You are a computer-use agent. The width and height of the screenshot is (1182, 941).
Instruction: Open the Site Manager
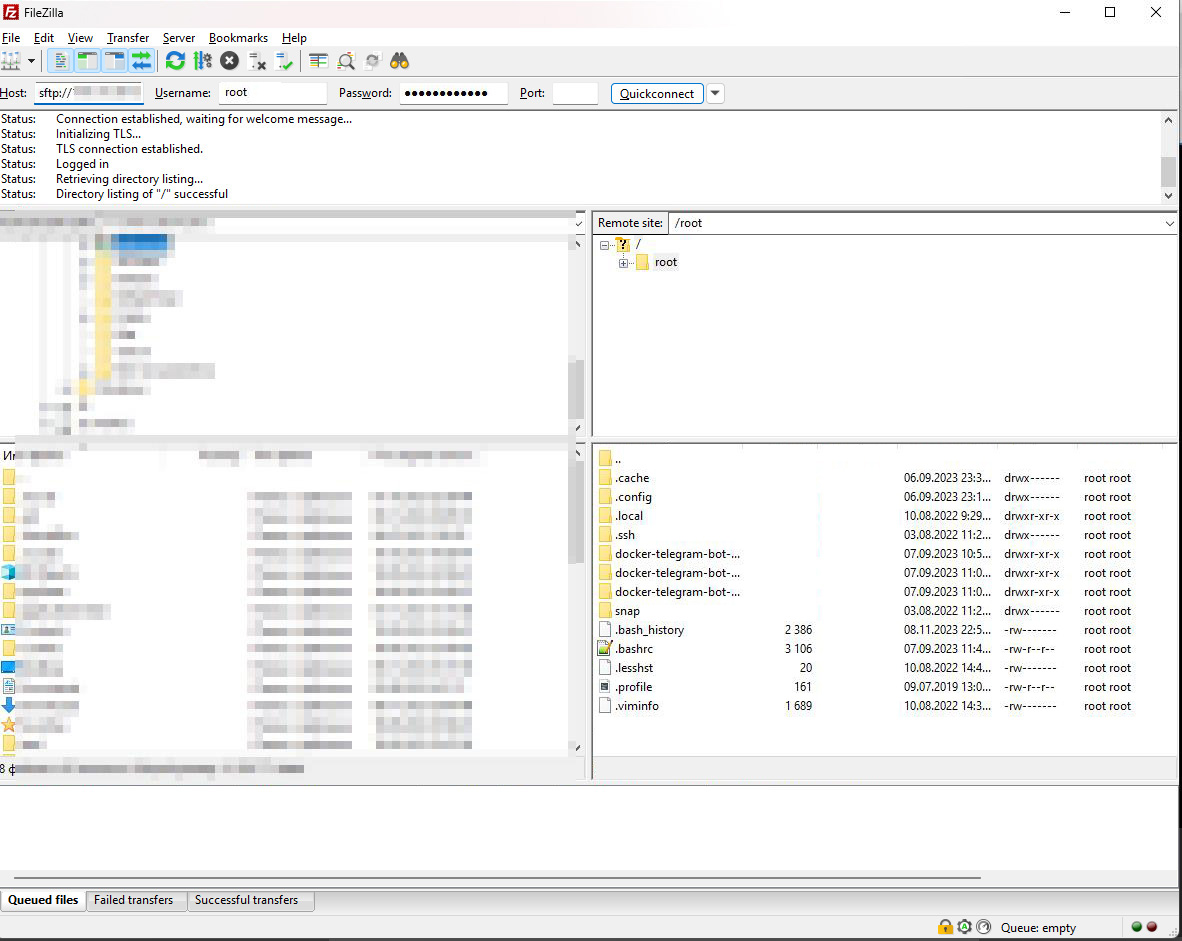coord(11,61)
